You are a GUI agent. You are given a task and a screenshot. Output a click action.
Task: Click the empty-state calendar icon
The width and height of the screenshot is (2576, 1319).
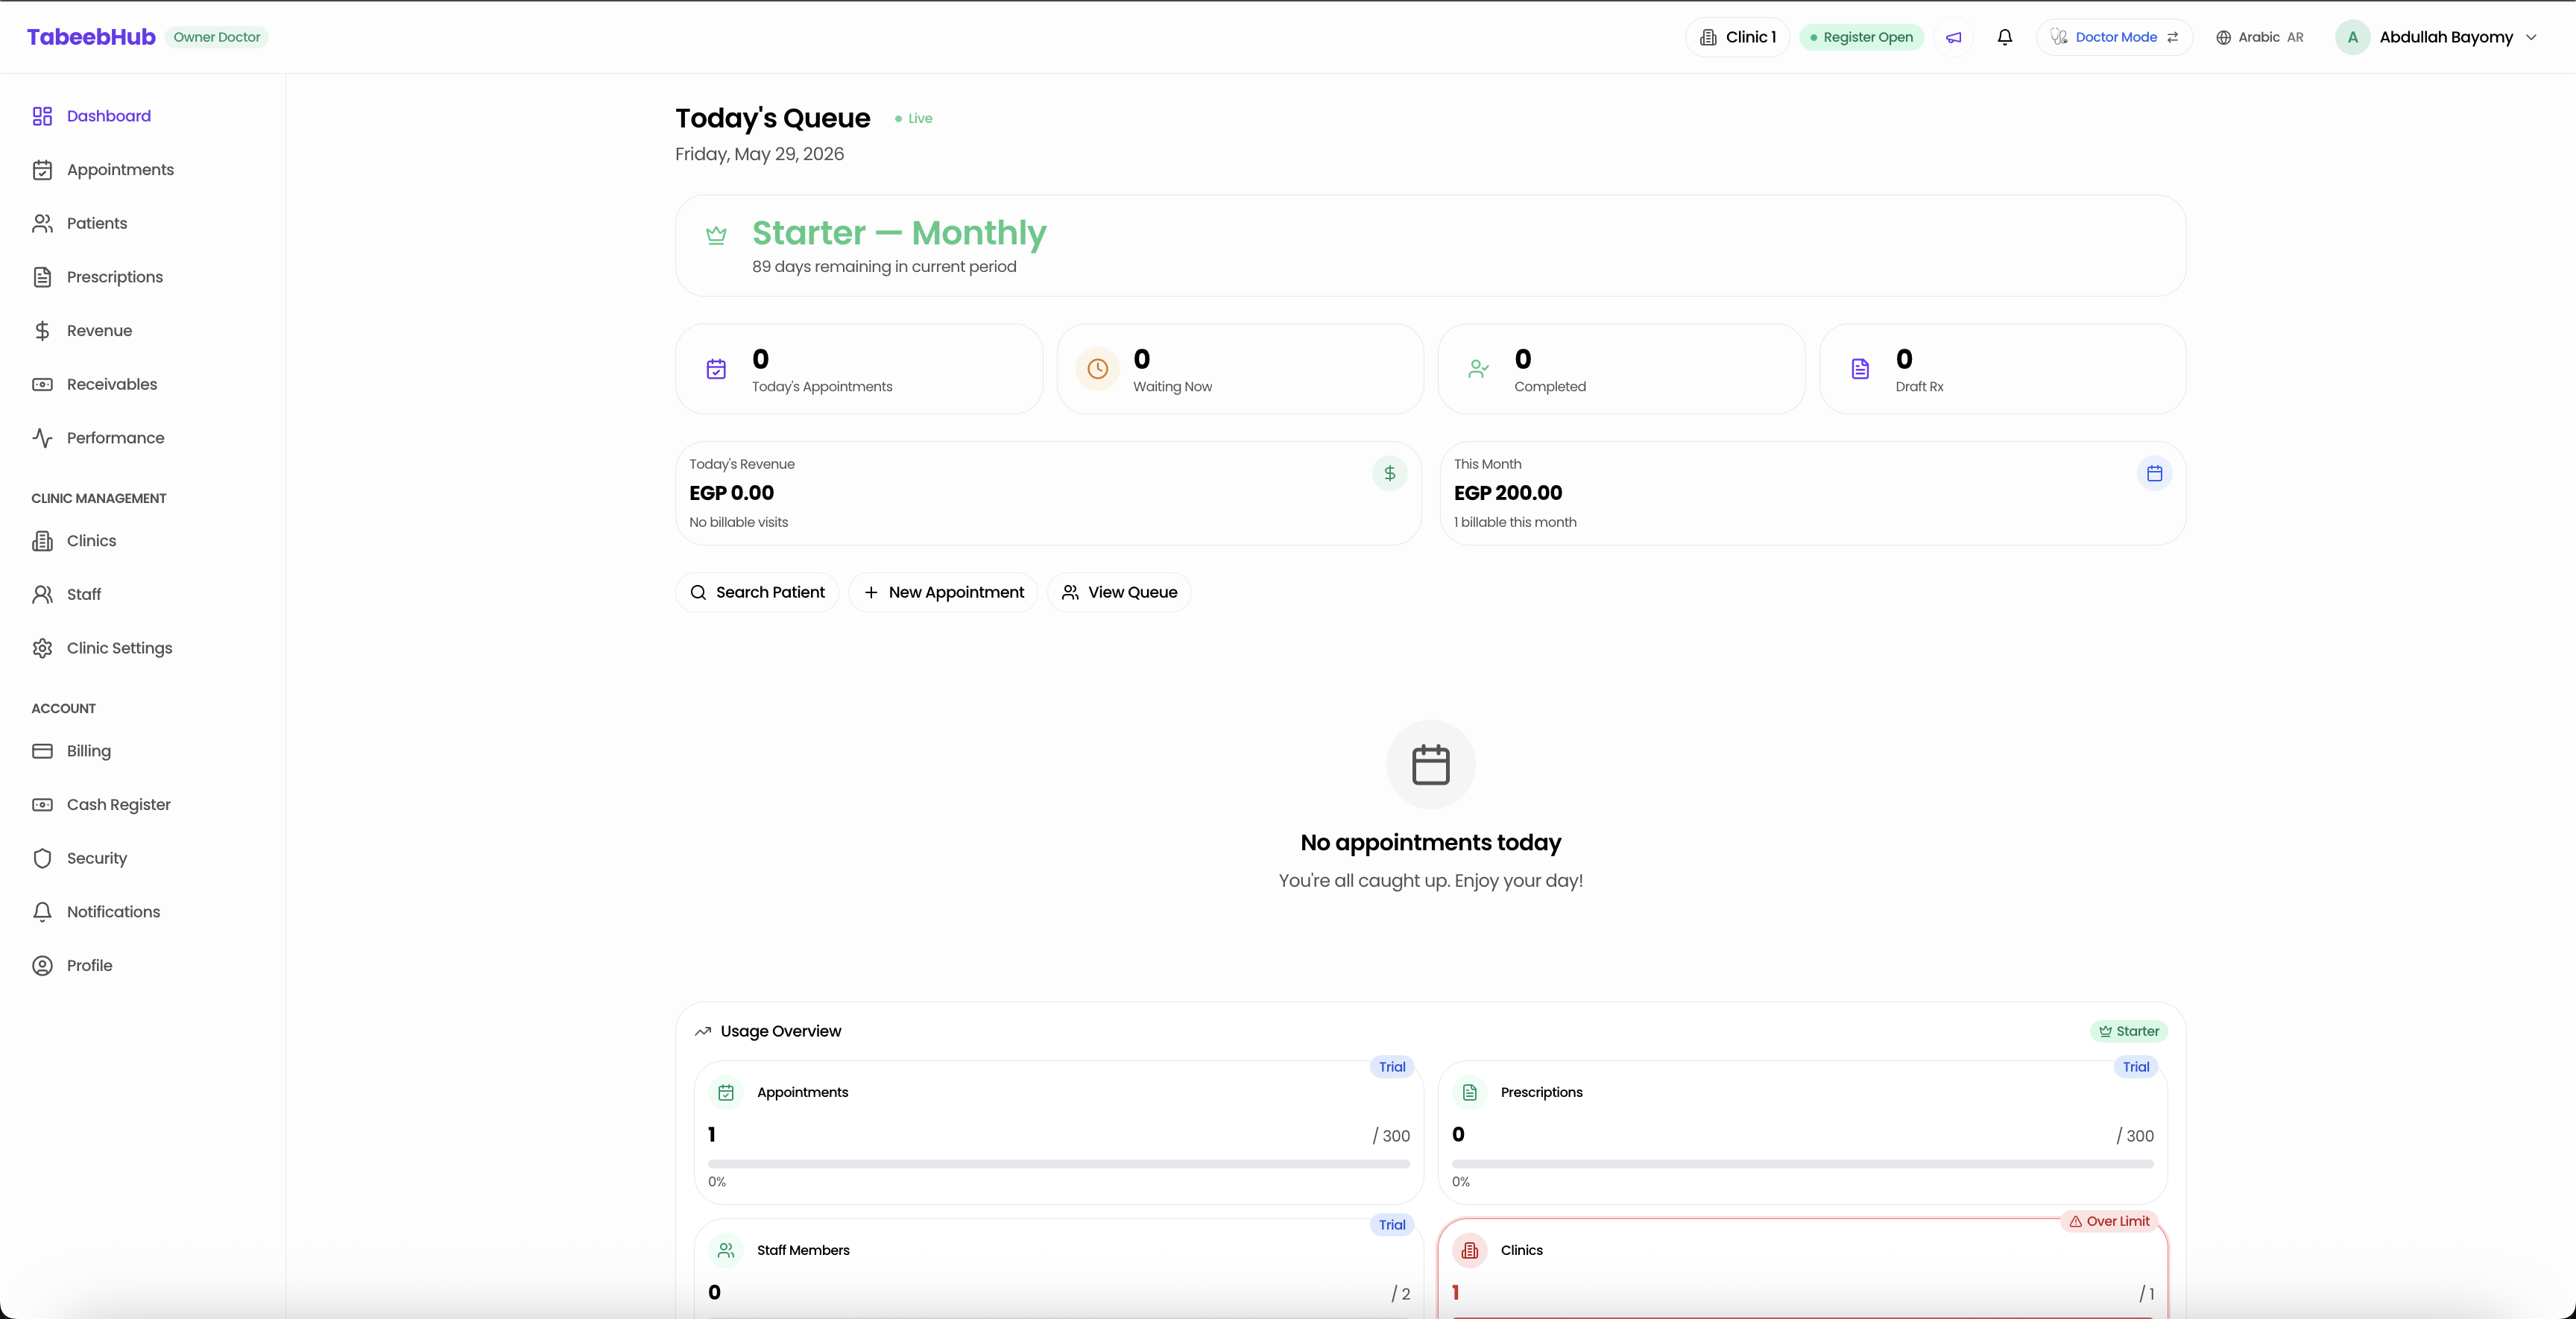1431,765
